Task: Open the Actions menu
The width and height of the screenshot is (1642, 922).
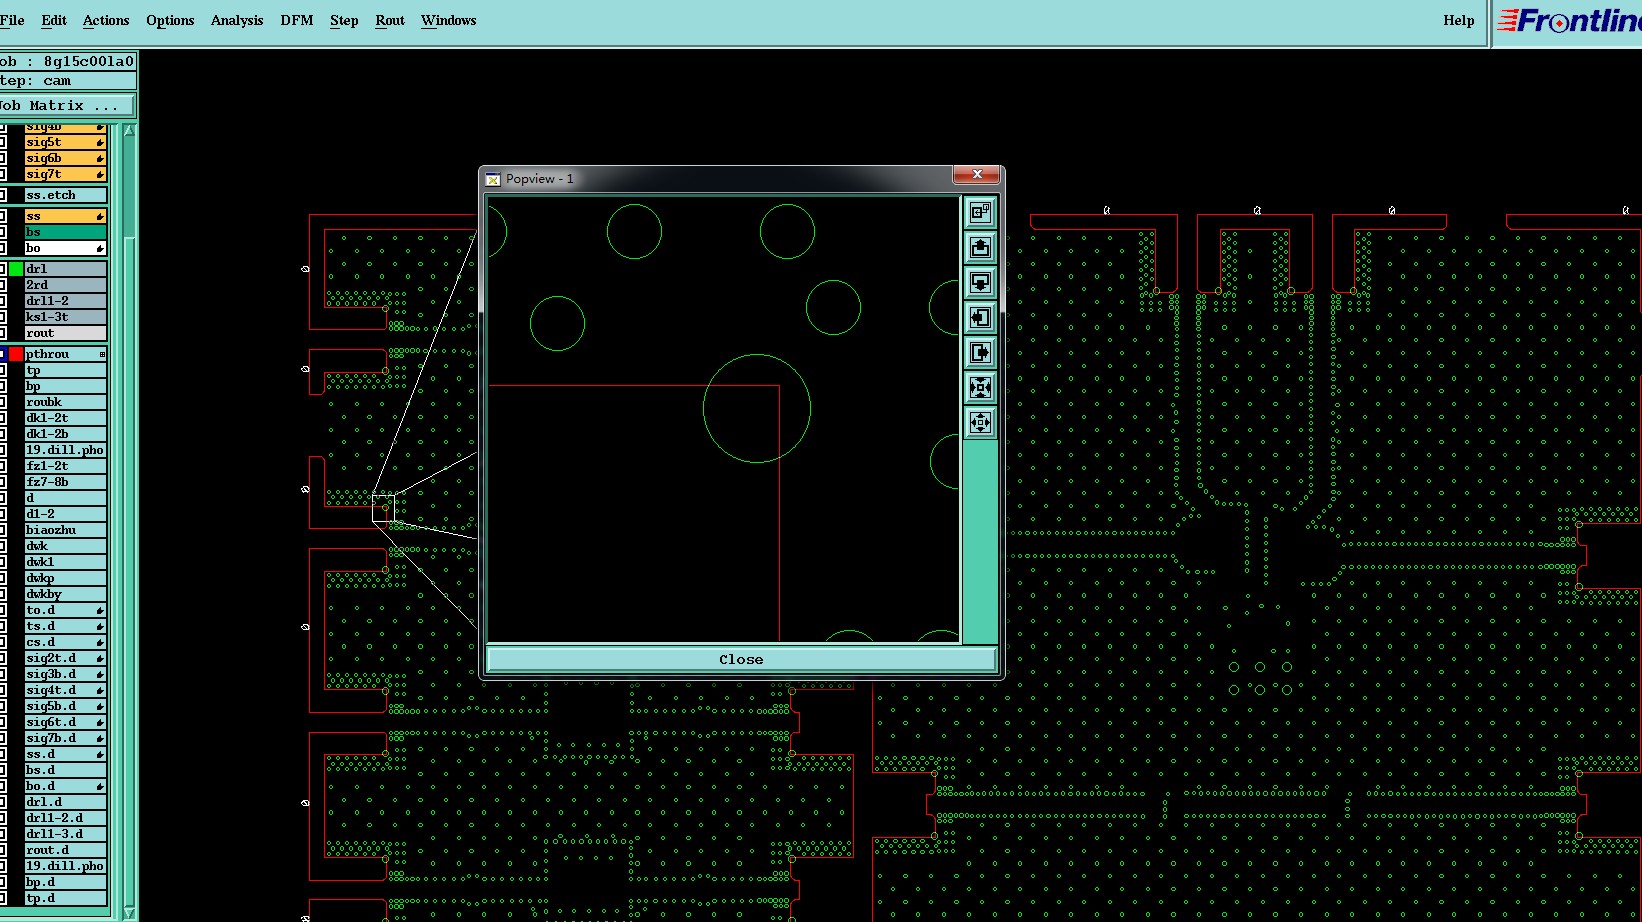Action: coord(106,20)
